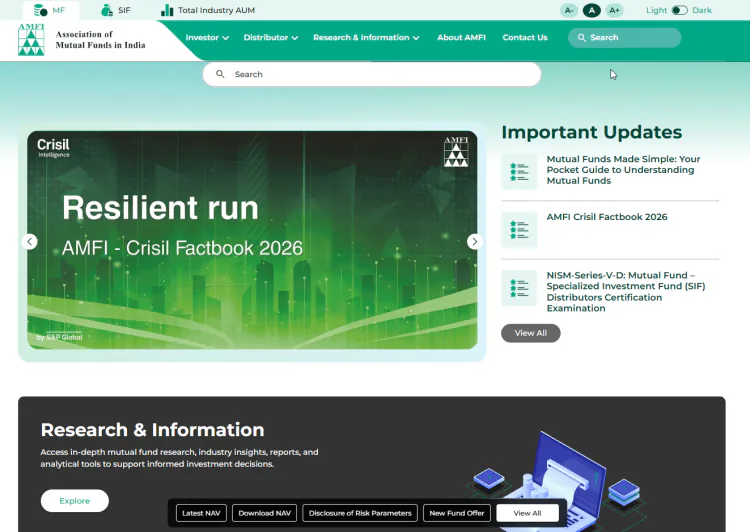Click the Research & Information section heading
750x532 pixels.
pyautogui.click(x=153, y=430)
